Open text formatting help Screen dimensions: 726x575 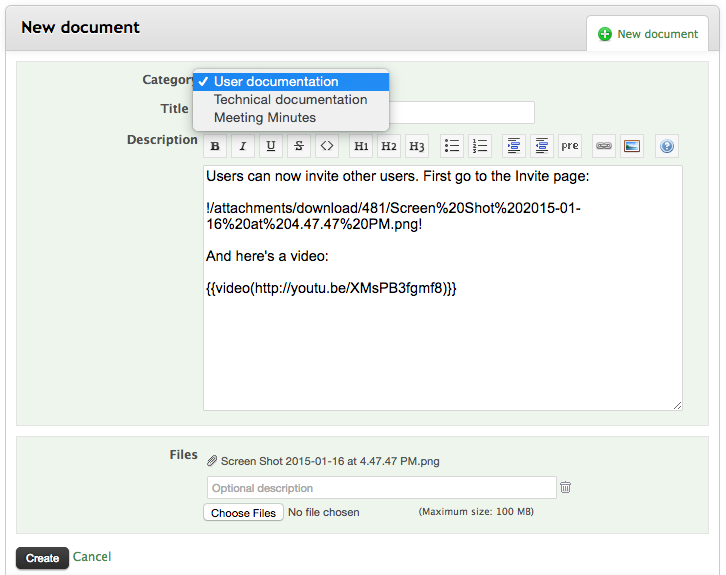click(x=667, y=146)
